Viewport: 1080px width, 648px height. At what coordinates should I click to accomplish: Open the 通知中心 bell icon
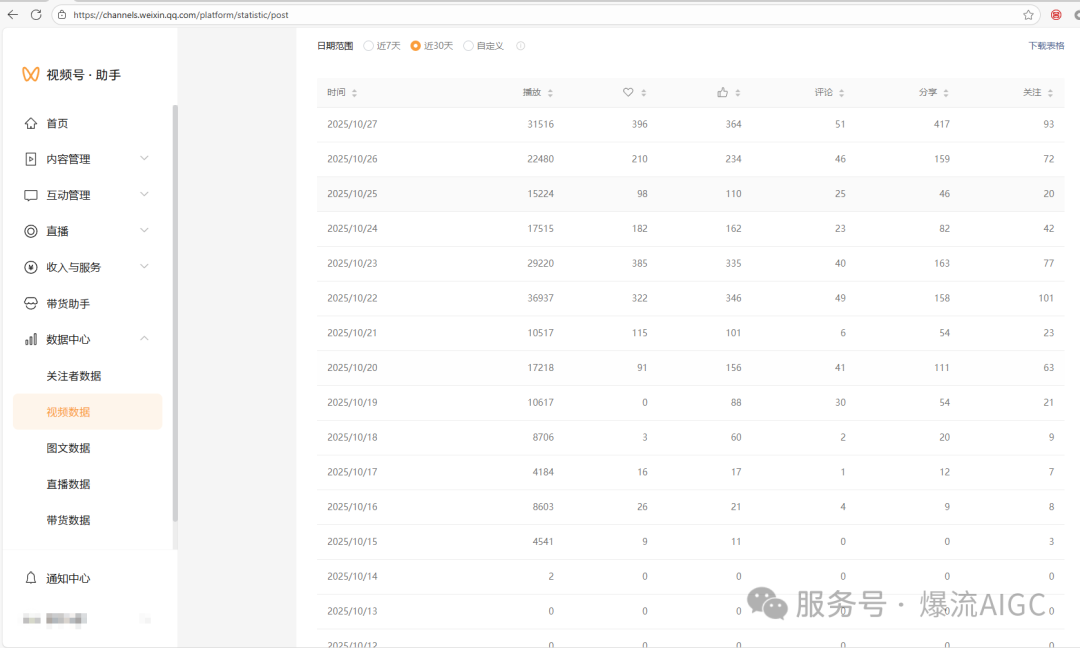[31, 578]
